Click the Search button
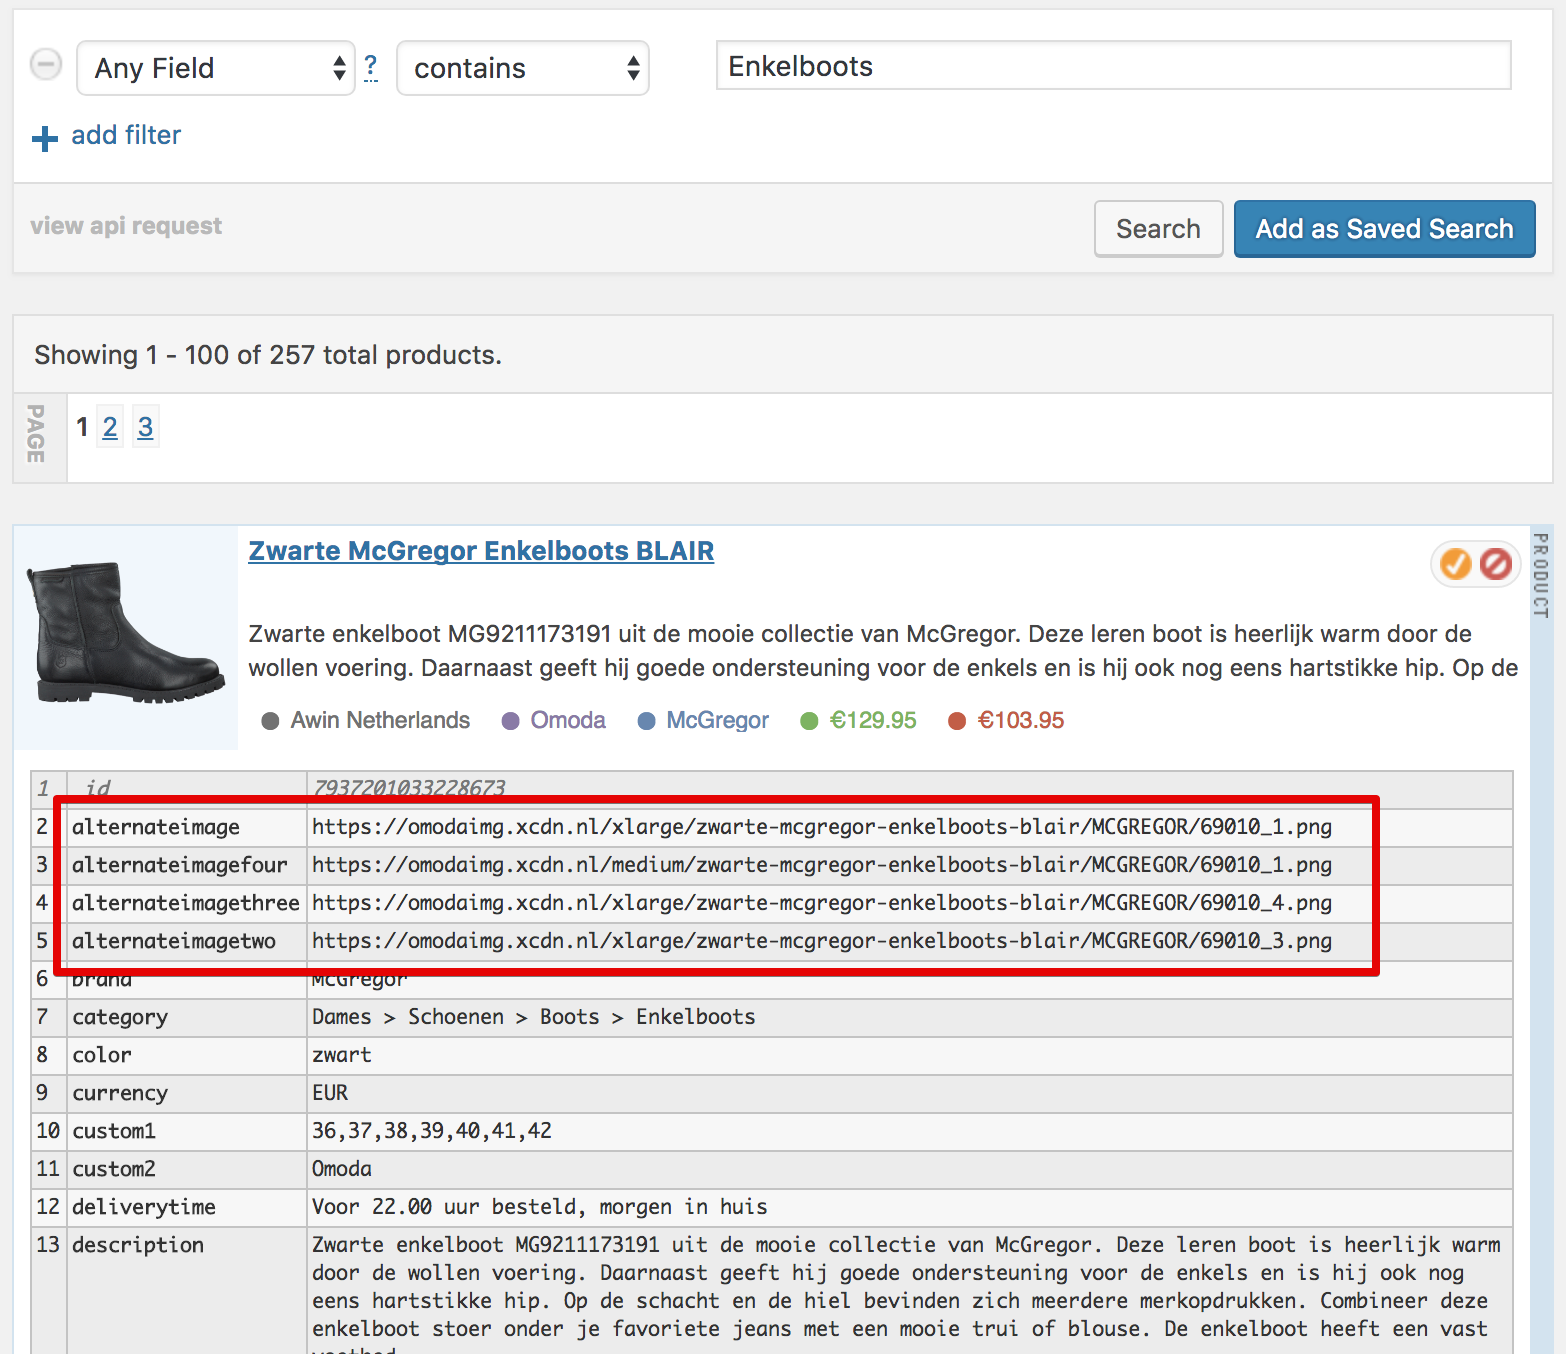1566x1354 pixels. [x=1158, y=229]
